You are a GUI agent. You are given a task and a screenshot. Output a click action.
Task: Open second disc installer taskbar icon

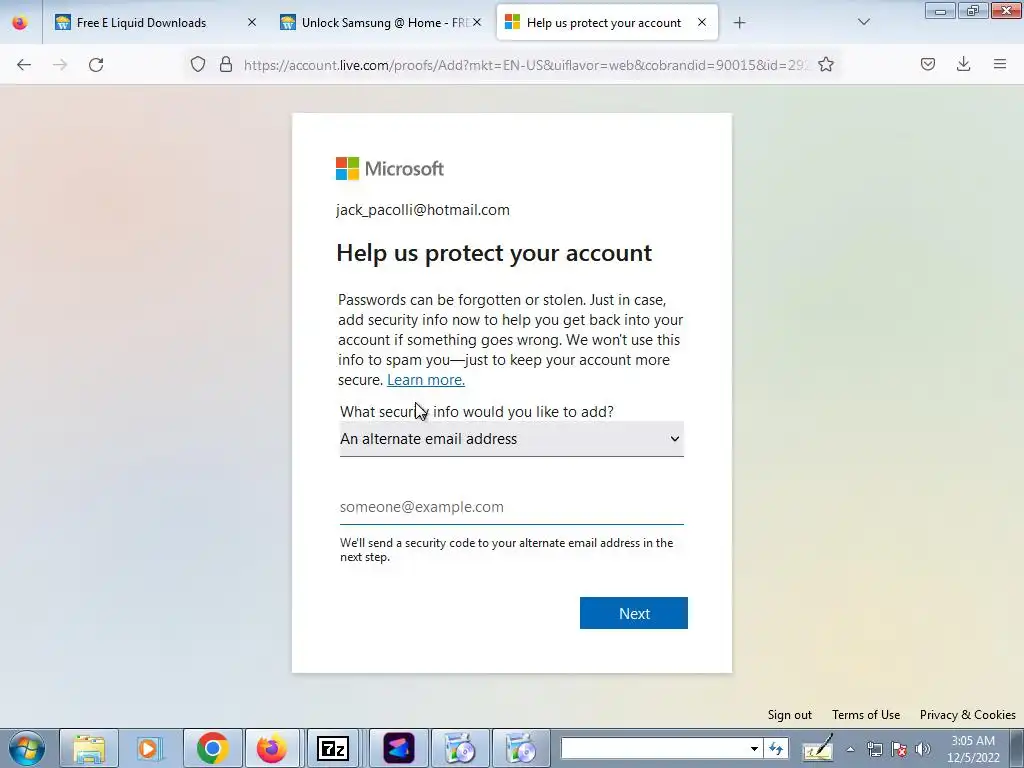coord(520,748)
